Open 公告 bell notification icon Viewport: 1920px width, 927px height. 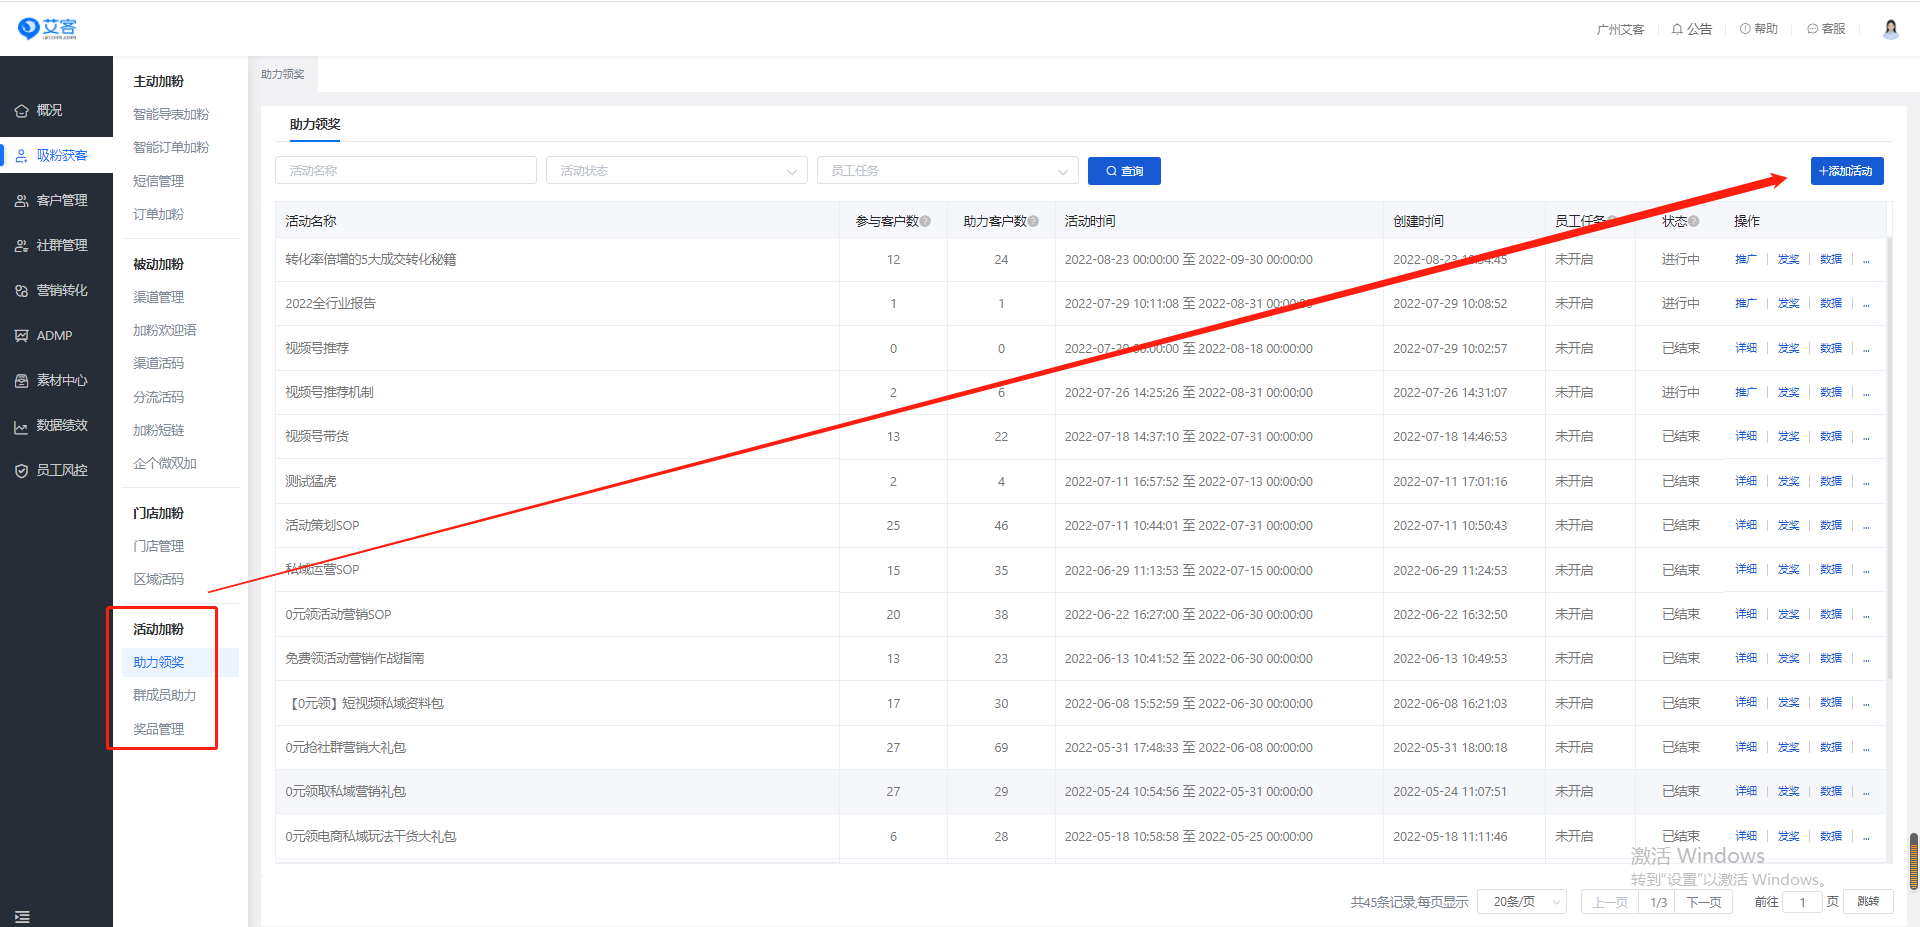(x=1677, y=29)
